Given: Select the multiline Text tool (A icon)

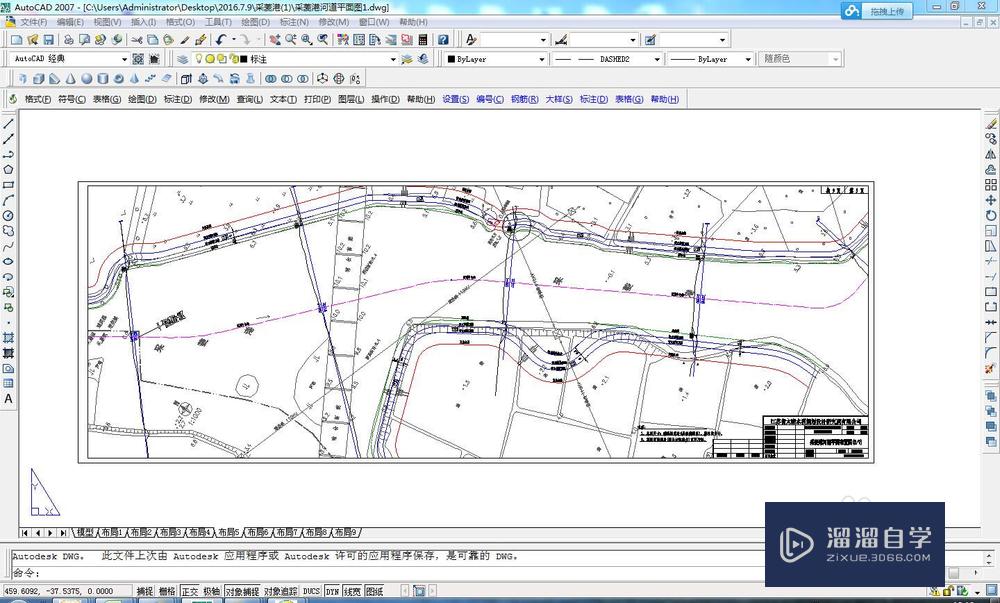Looking at the screenshot, I should pyautogui.click(x=8, y=399).
